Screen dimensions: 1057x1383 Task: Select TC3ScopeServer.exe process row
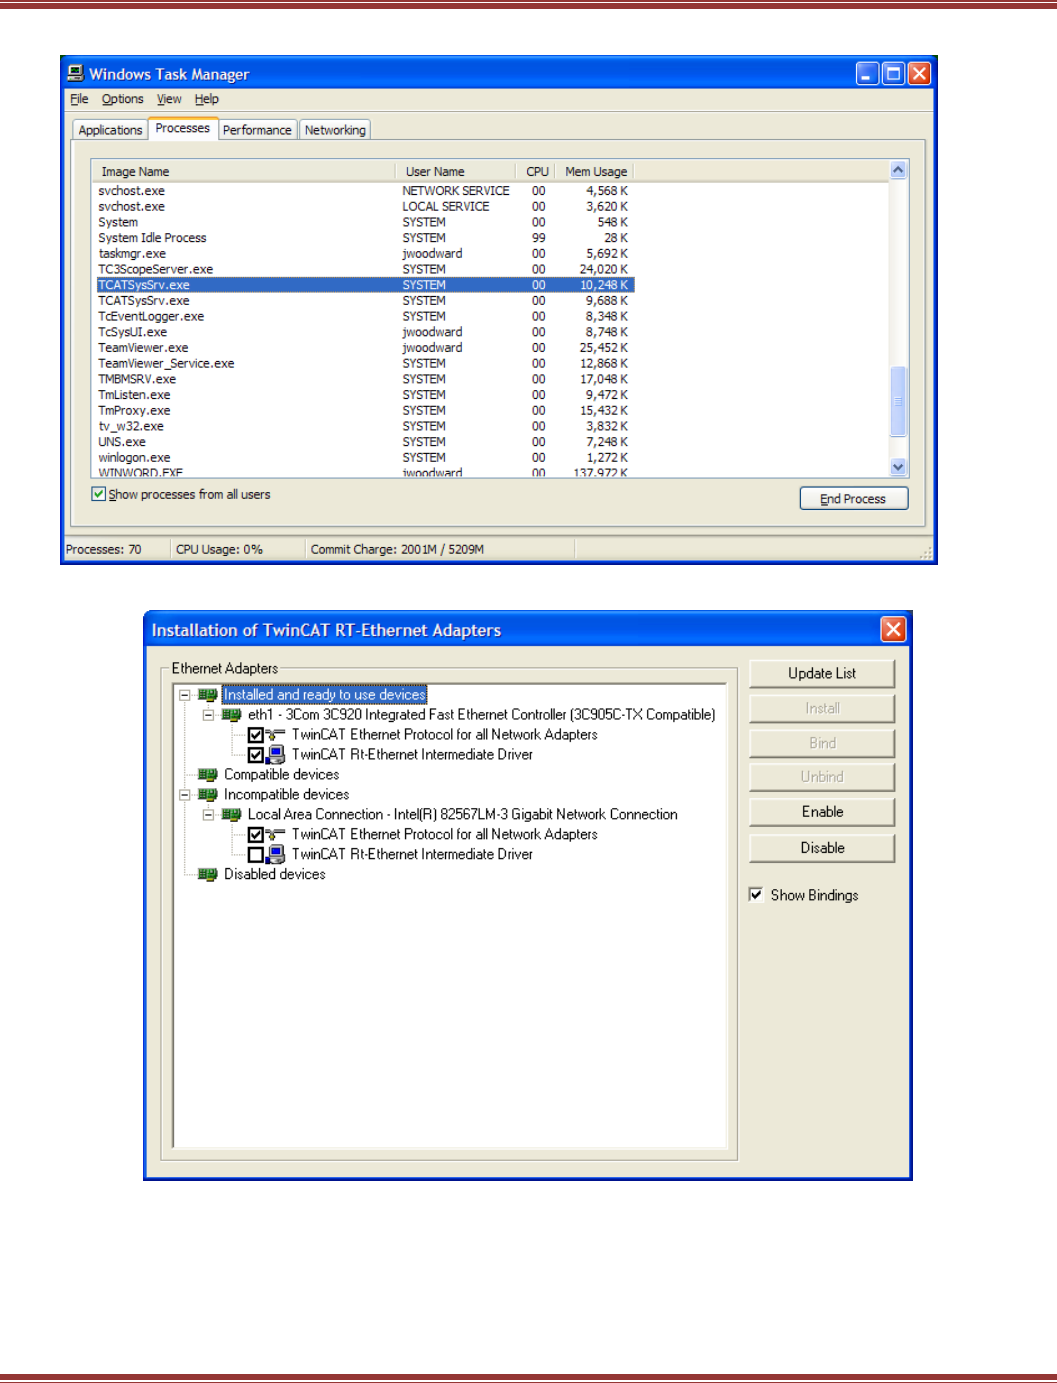365,269
